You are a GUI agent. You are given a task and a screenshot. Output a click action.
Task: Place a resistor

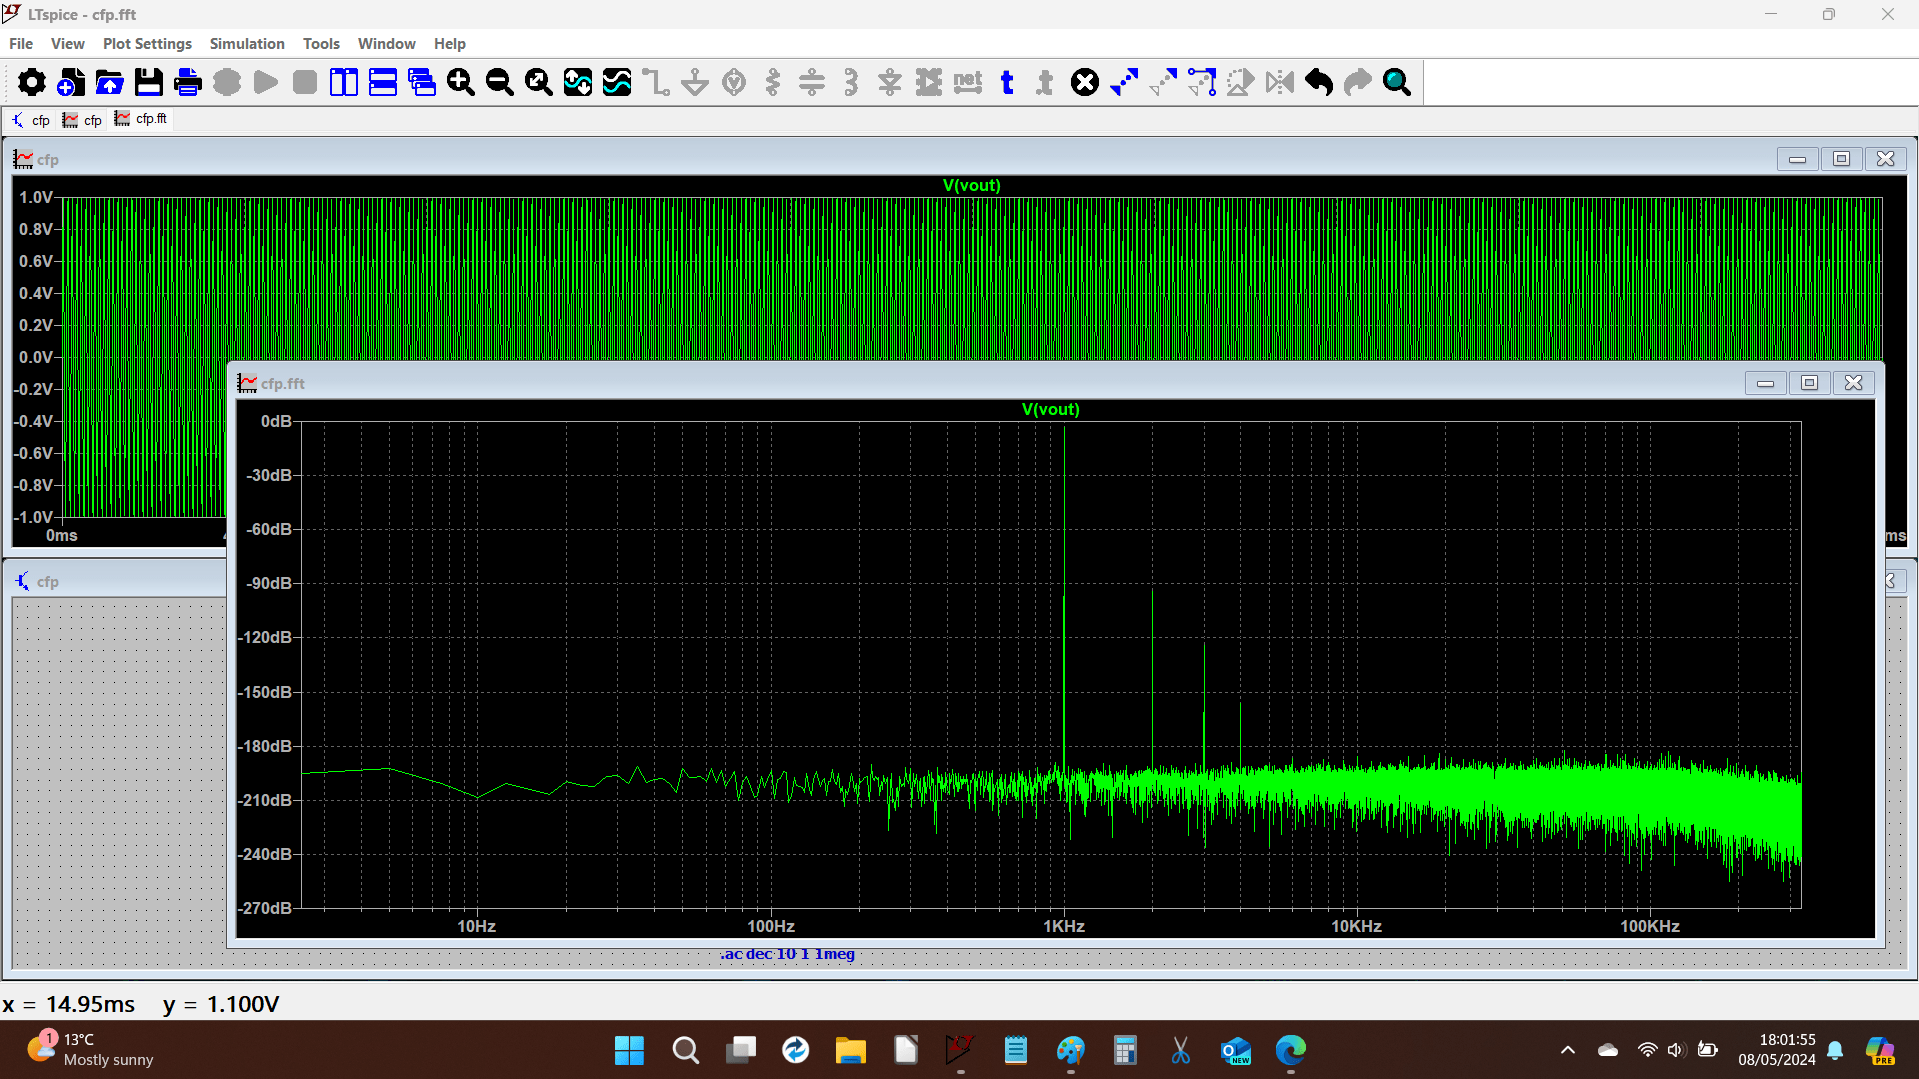pyautogui.click(x=773, y=82)
